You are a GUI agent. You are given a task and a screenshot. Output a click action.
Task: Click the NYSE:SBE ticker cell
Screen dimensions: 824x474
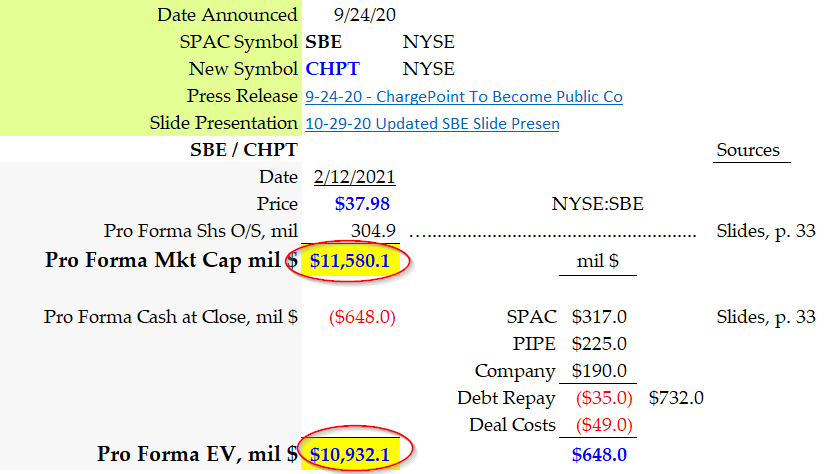pyautogui.click(x=597, y=205)
